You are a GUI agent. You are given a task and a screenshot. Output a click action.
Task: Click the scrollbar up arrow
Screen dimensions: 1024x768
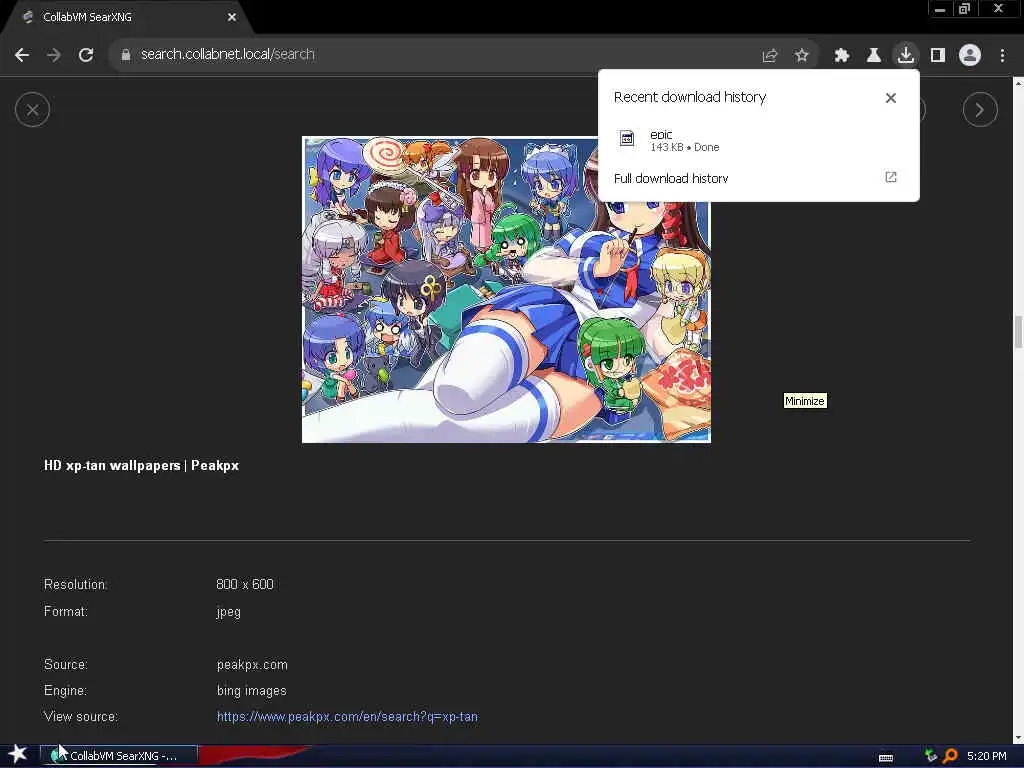click(1018, 83)
